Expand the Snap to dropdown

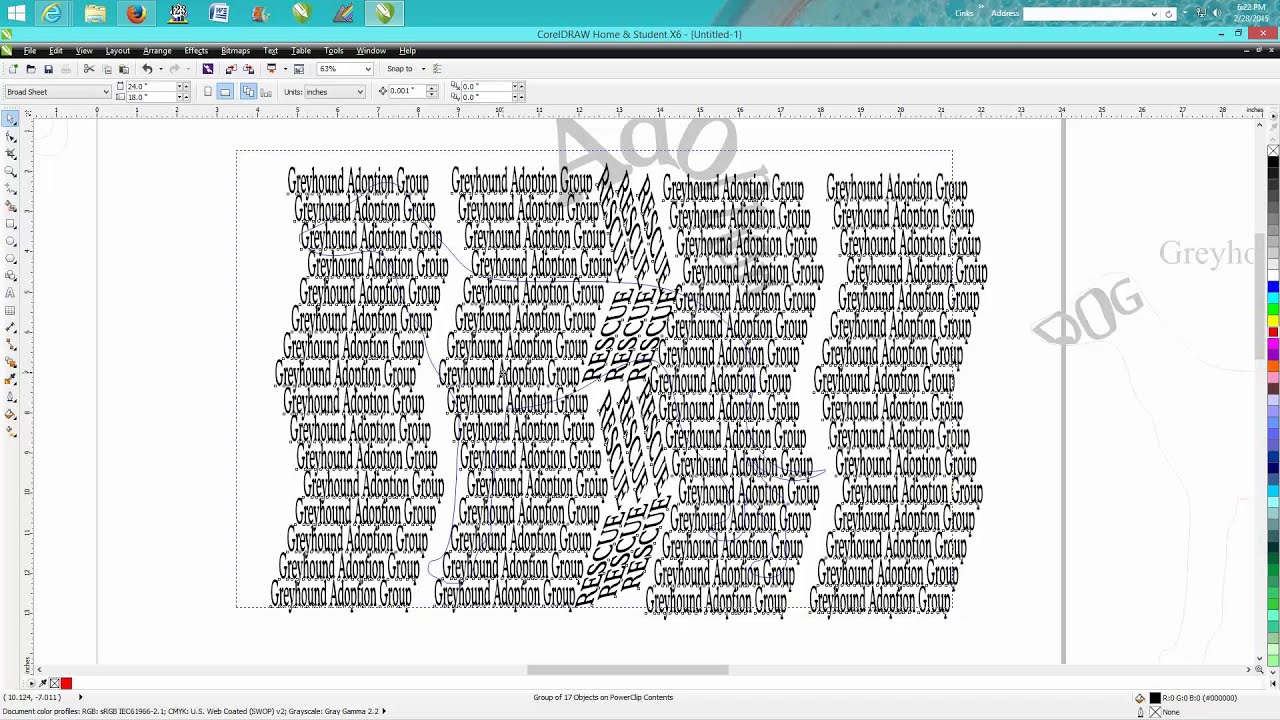point(423,69)
